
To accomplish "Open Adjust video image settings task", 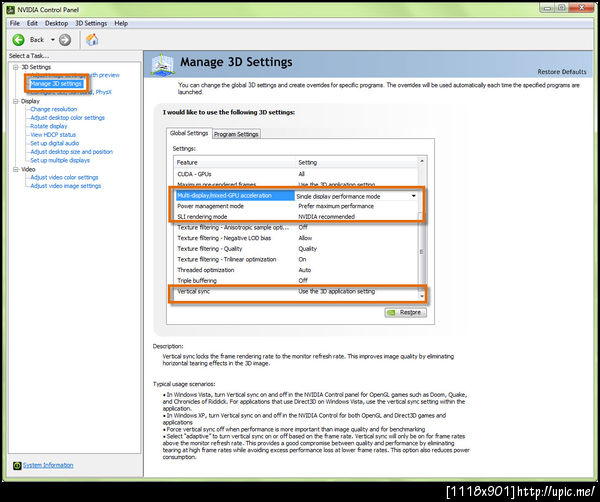I will click(66, 186).
